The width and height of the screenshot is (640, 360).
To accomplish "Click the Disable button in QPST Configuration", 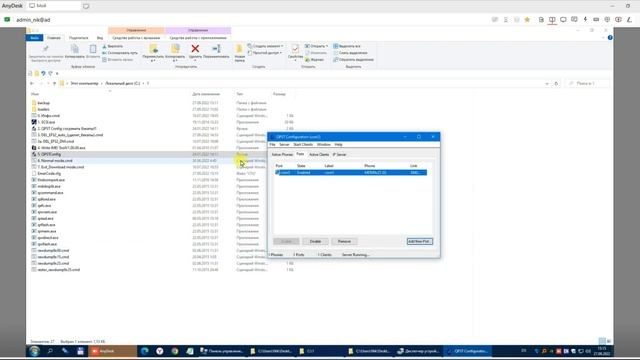I will pos(315,241).
